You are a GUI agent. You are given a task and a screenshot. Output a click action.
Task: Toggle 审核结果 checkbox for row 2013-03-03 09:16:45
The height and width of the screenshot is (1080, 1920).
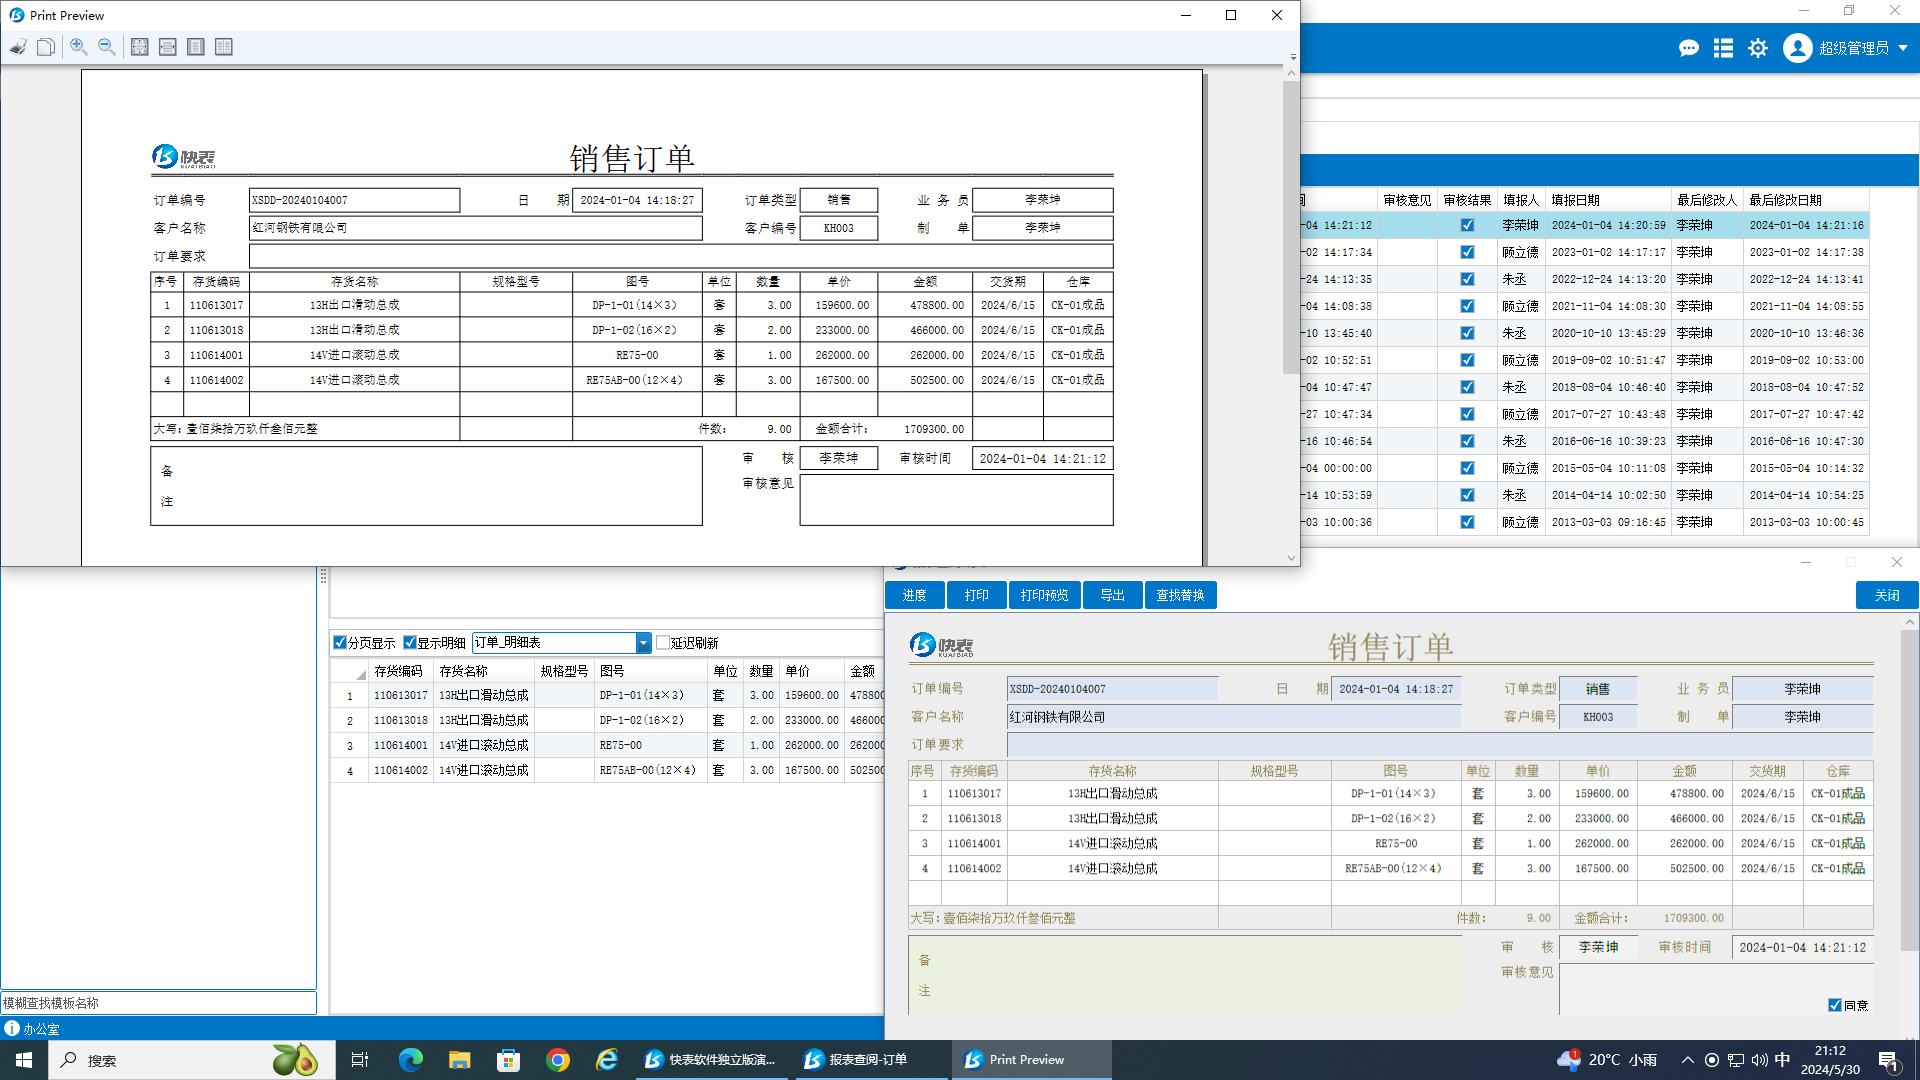(1467, 522)
